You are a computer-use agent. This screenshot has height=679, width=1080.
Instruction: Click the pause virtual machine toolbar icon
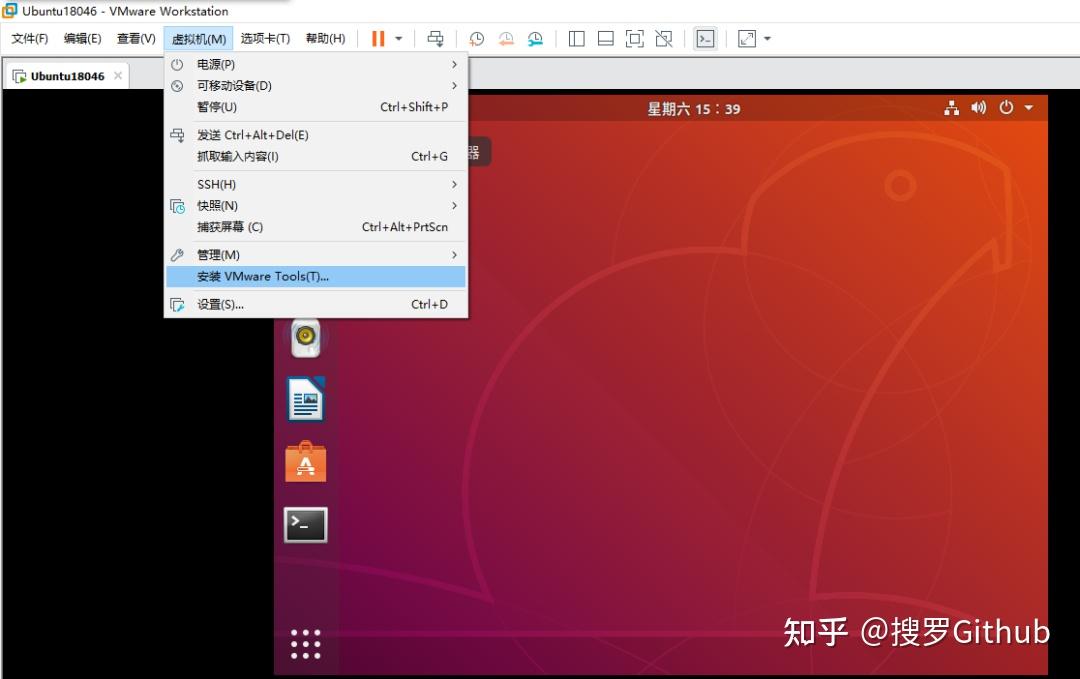click(378, 39)
